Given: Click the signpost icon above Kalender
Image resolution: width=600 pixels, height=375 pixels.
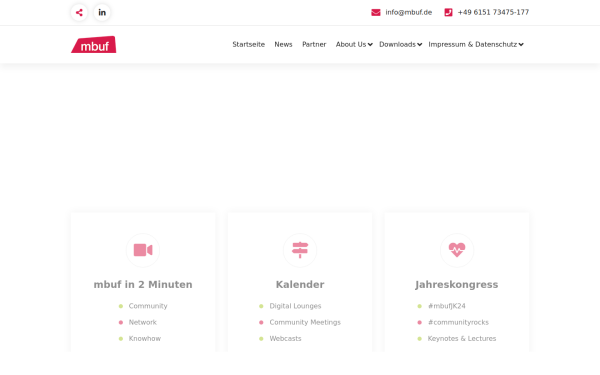Looking at the screenshot, I should (x=300, y=250).
